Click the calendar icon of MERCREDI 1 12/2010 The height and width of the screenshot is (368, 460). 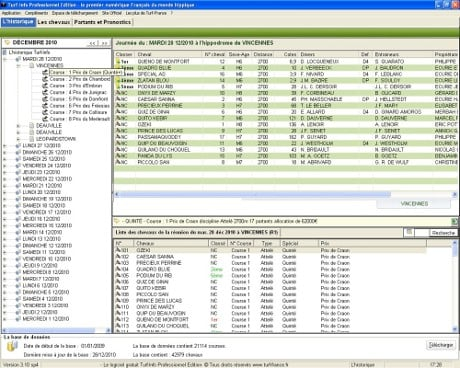coord(18,319)
